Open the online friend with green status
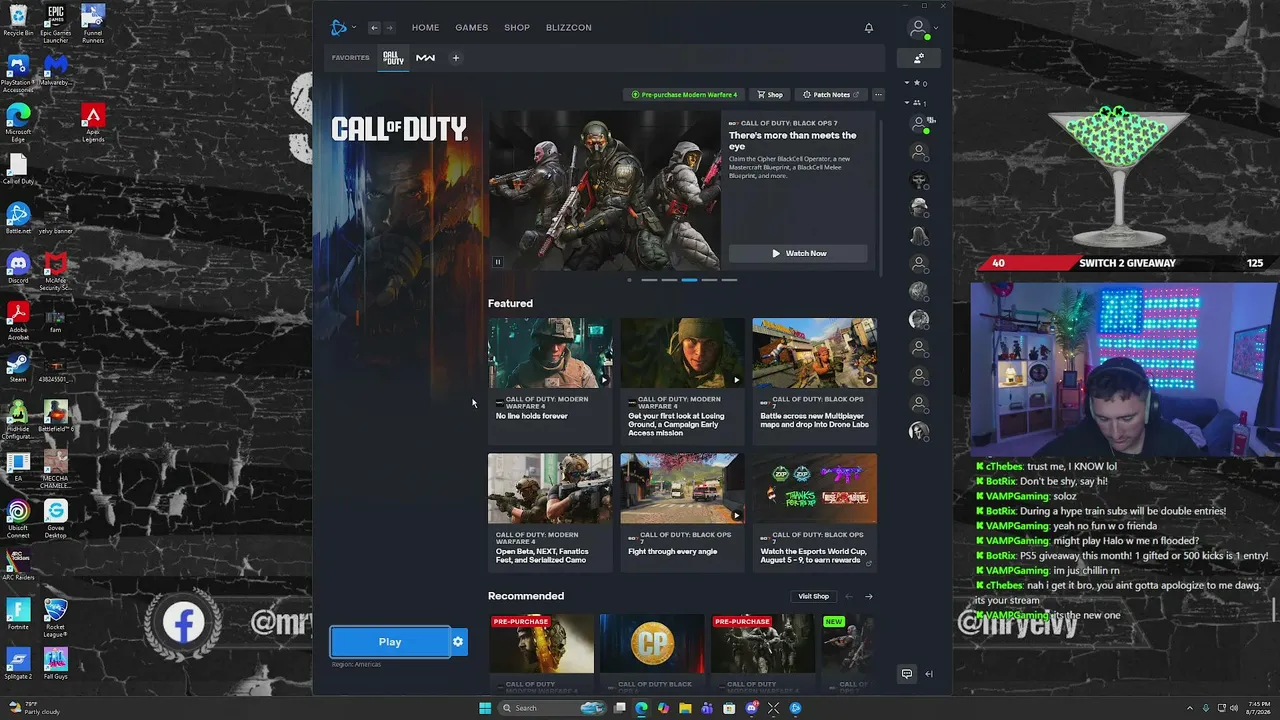Screen dimensions: 1280x720 point(919,124)
